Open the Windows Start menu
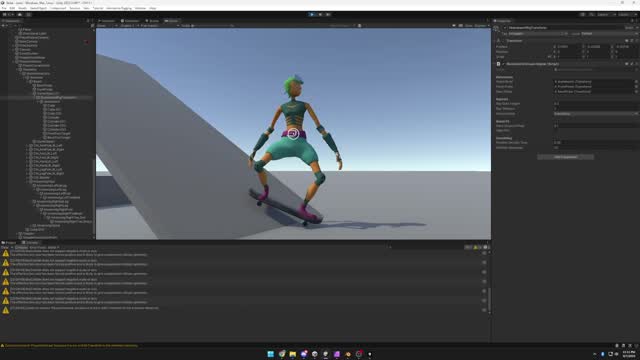640x360 pixels. [270, 354]
